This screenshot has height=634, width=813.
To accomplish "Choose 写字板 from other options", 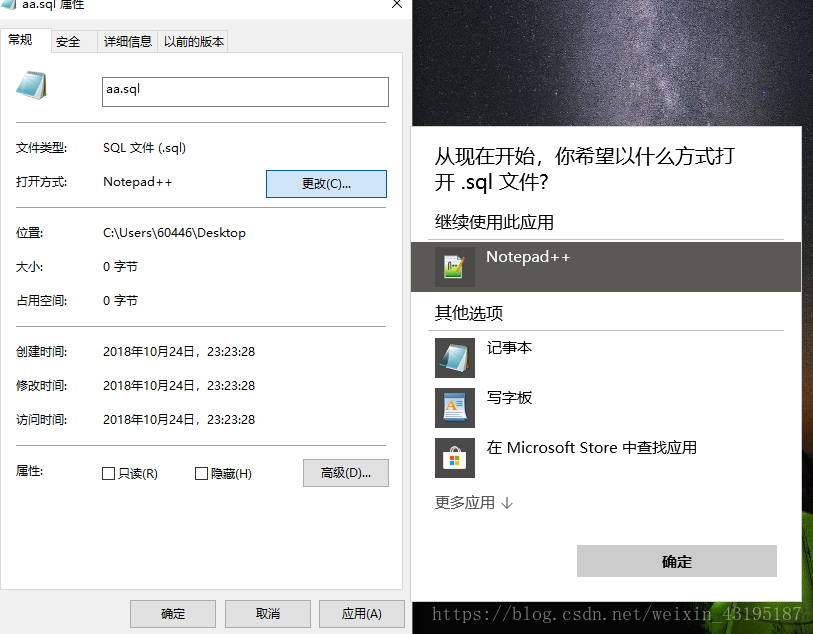I will (x=606, y=407).
